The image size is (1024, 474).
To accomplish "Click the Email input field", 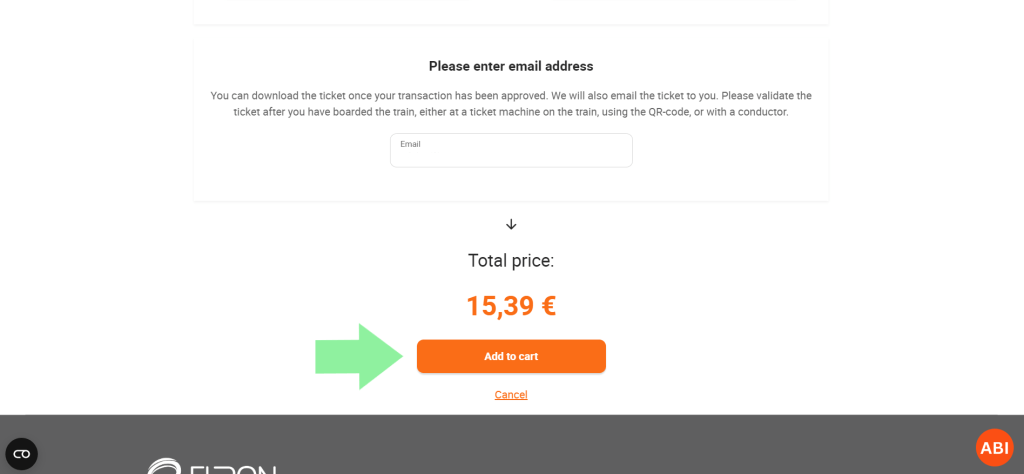I will [511, 153].
